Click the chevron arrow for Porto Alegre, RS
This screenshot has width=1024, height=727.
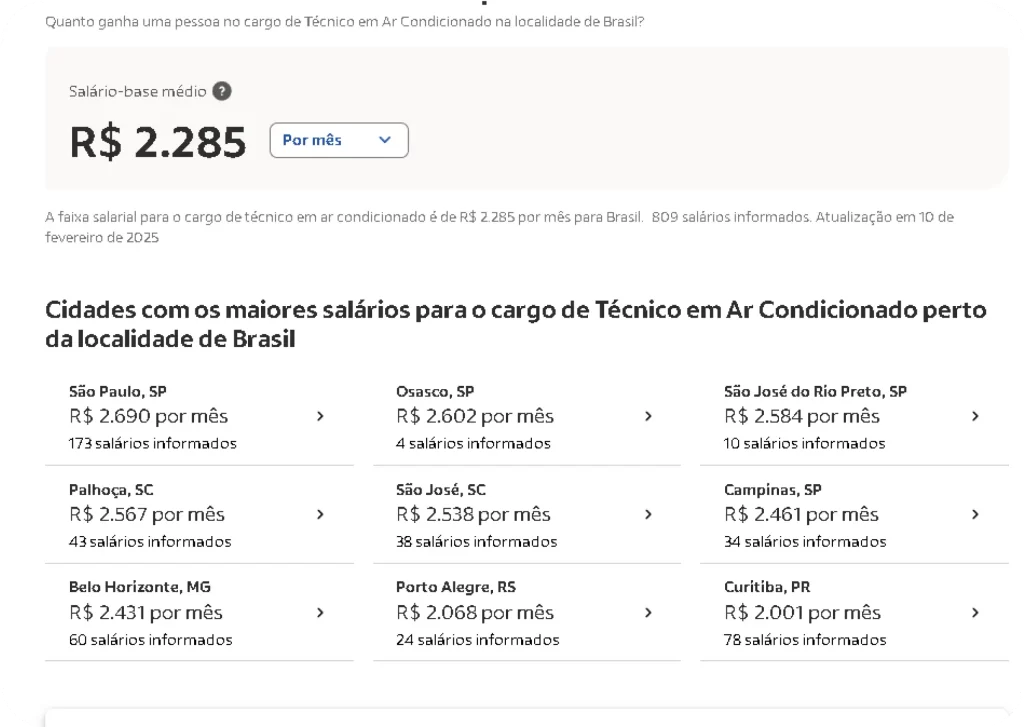pyautogui.click(x=648, y=612)
